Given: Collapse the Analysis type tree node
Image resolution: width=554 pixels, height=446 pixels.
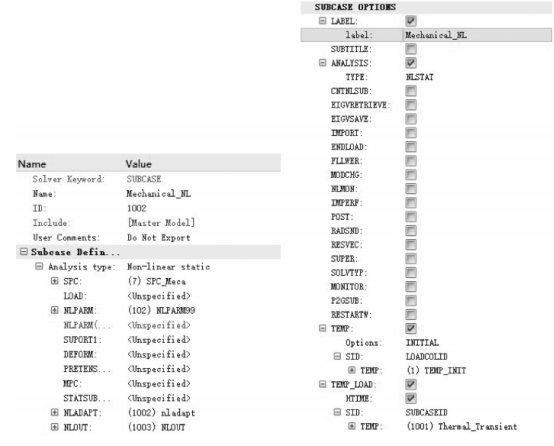Looking at the screenshot, I should tap(39, 266).
